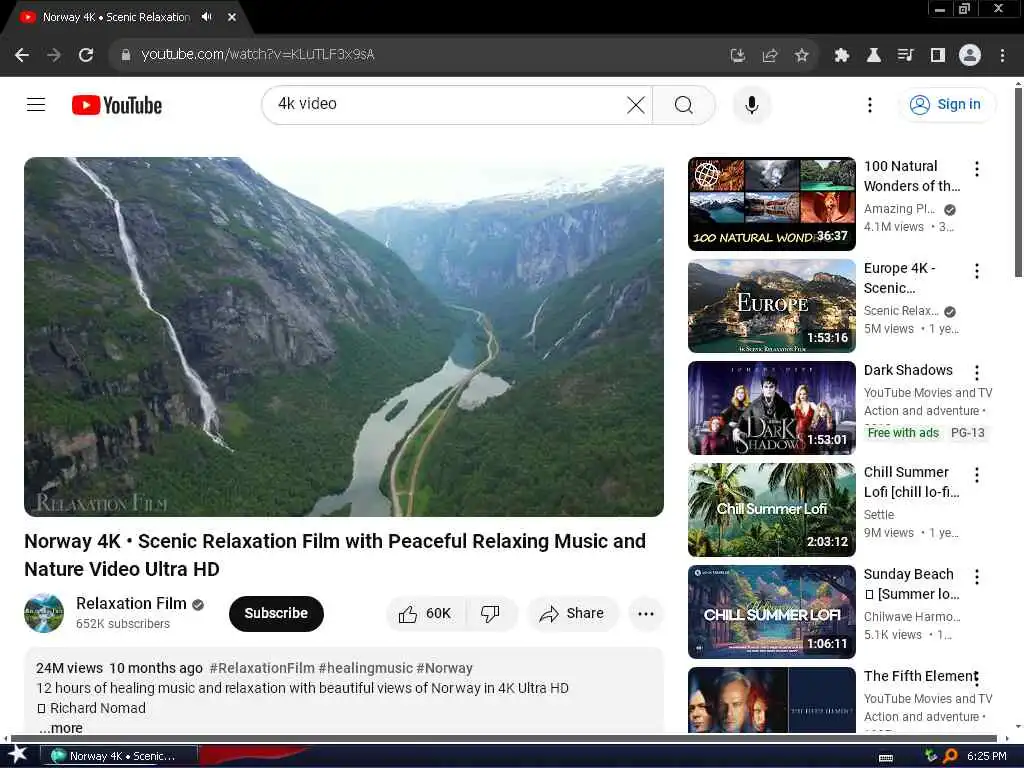Image resolution: width=1024 pixels, height=768 pixels.
Task: Toggle browser side panel icon
Action: tap(938, 55)
